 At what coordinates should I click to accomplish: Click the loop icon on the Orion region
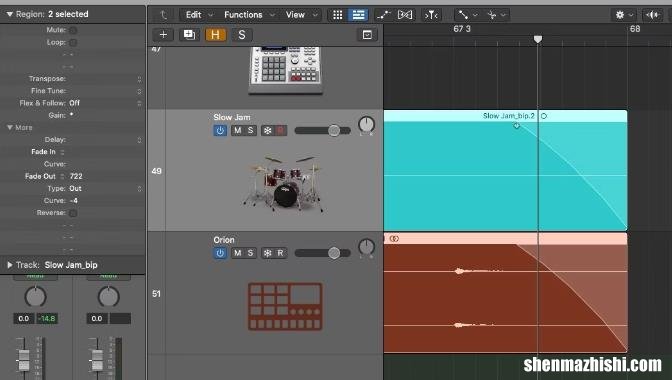(x=394, y=239)
